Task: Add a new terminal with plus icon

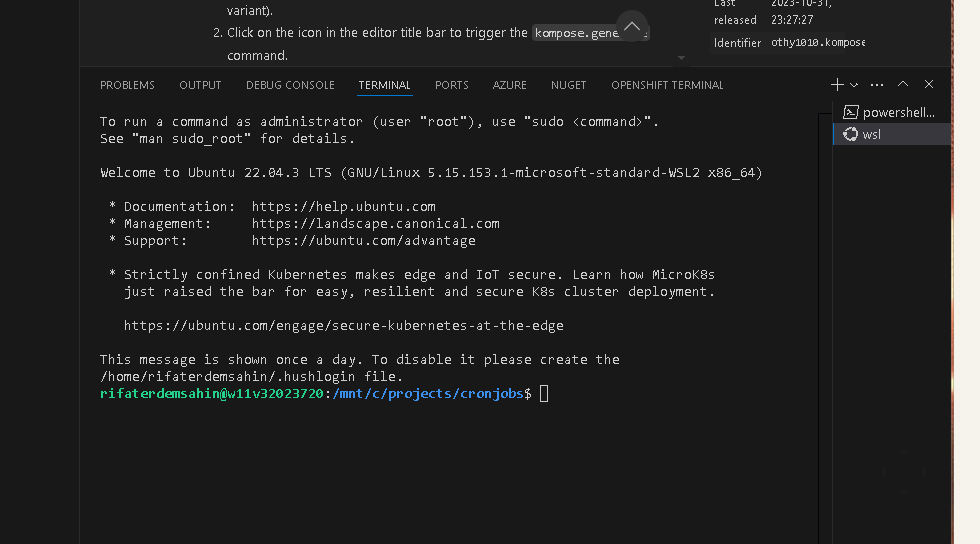Action: click(837, 84)
